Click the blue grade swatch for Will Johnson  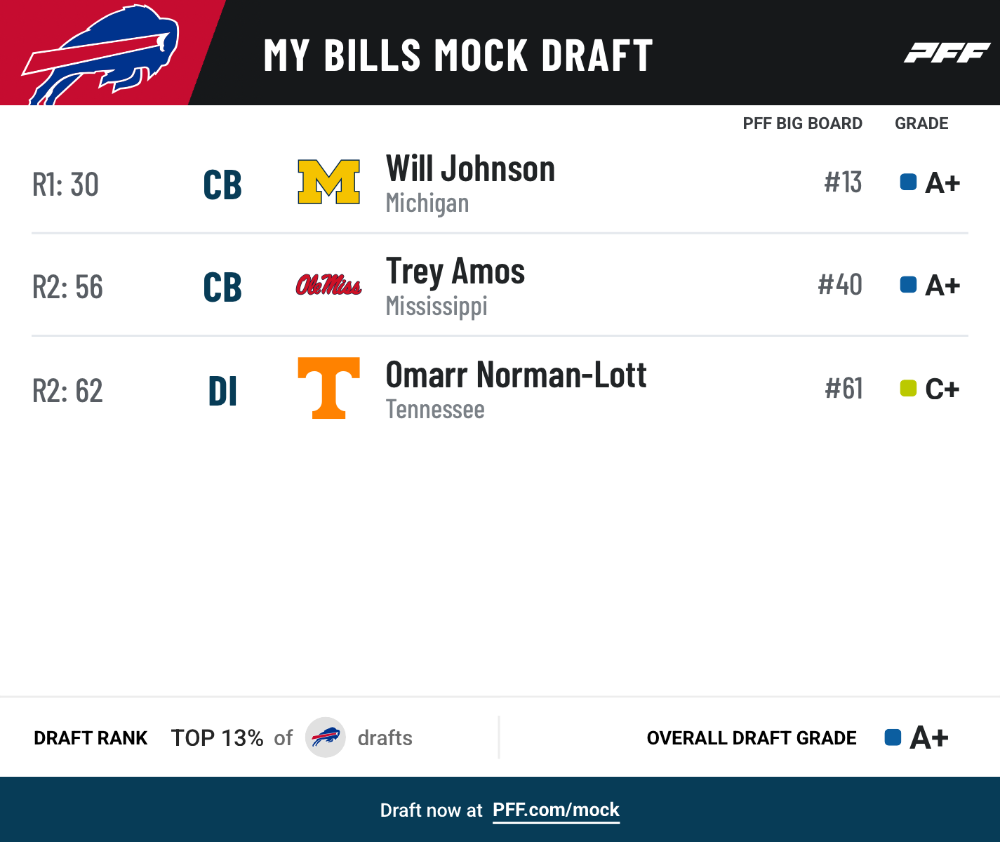(908, 182)
